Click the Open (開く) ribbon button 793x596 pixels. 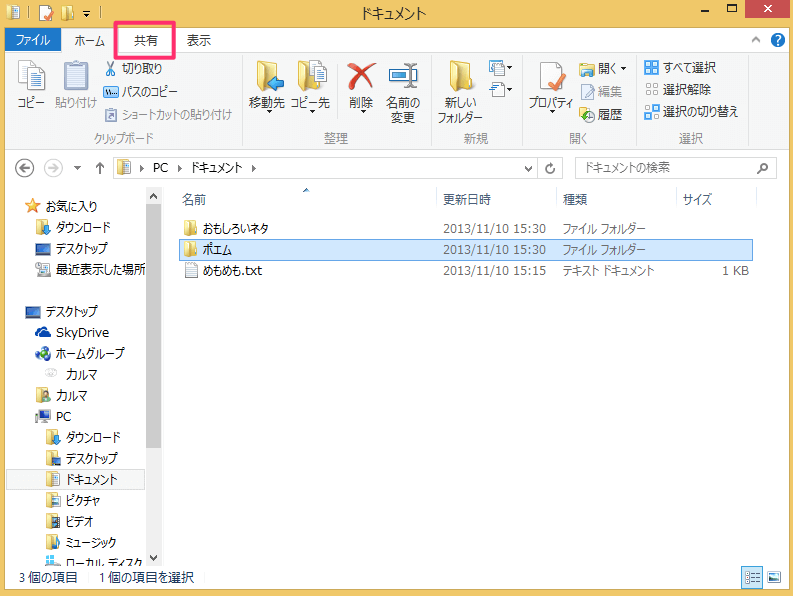pos(602,68)
